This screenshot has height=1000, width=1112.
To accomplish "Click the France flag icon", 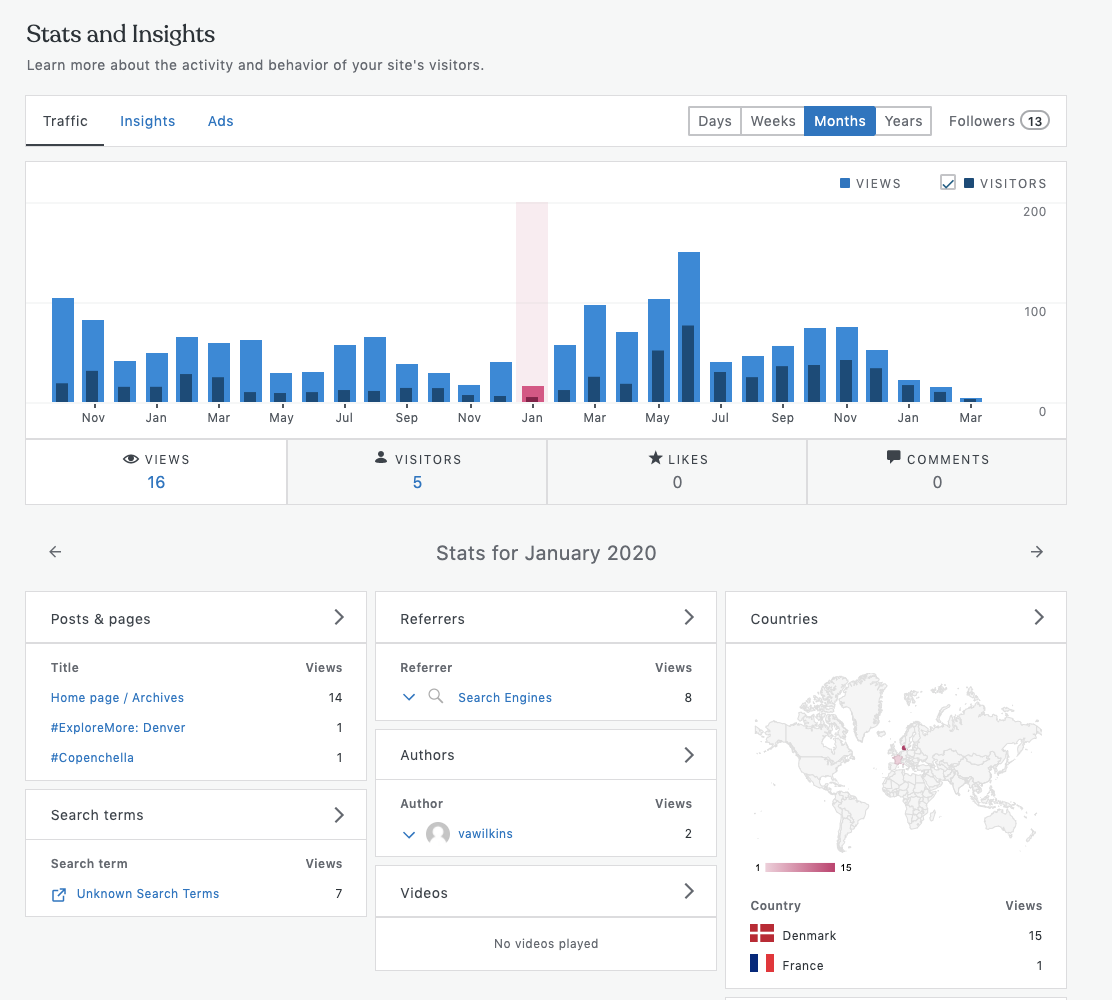I will [x=762, y=964].
